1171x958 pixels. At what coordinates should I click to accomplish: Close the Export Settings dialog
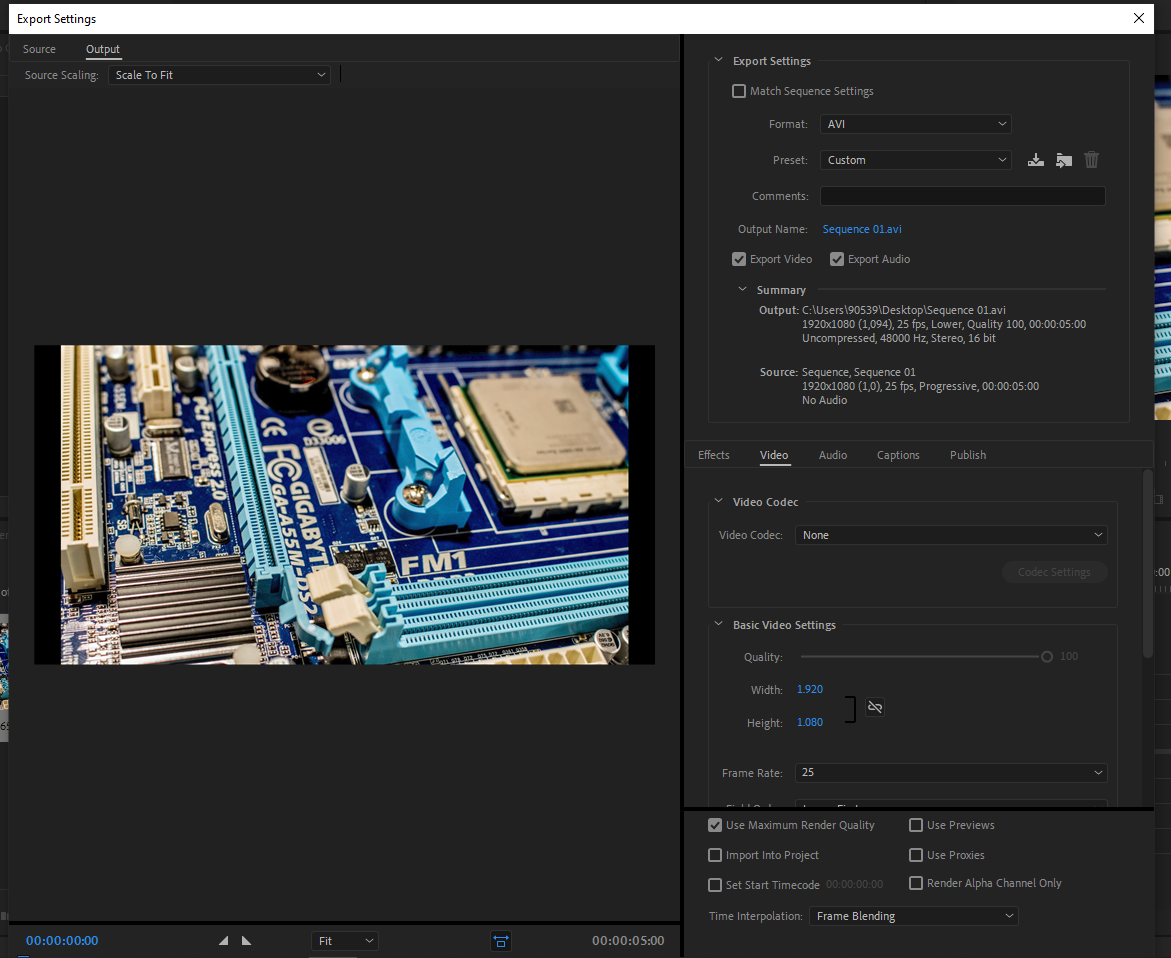coord(1138,18)
